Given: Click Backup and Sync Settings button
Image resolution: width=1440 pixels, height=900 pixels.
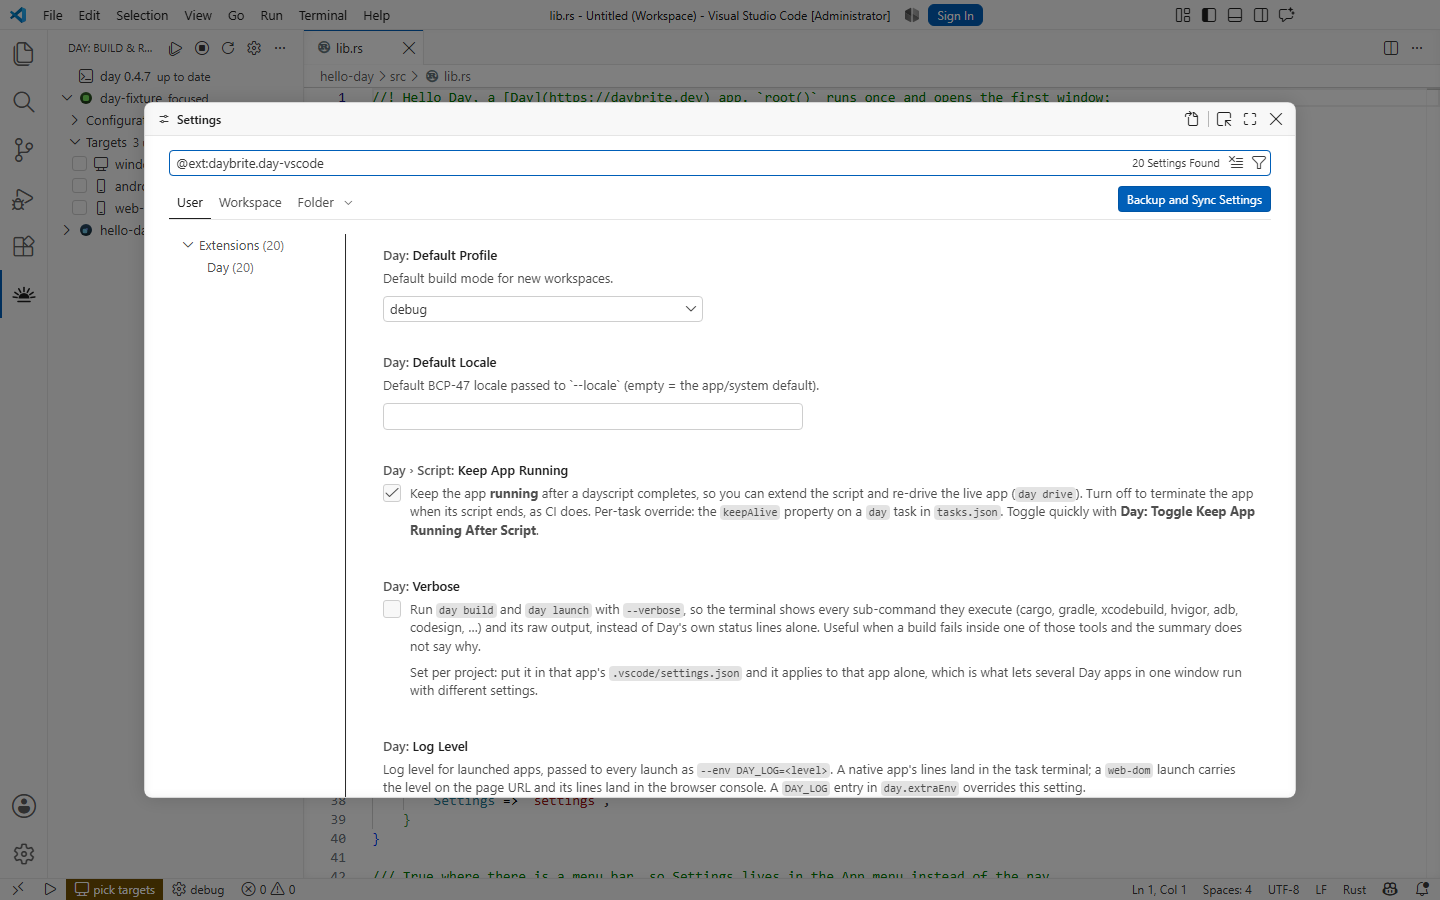Looking at the screenshot, I should click(1194, 200).
